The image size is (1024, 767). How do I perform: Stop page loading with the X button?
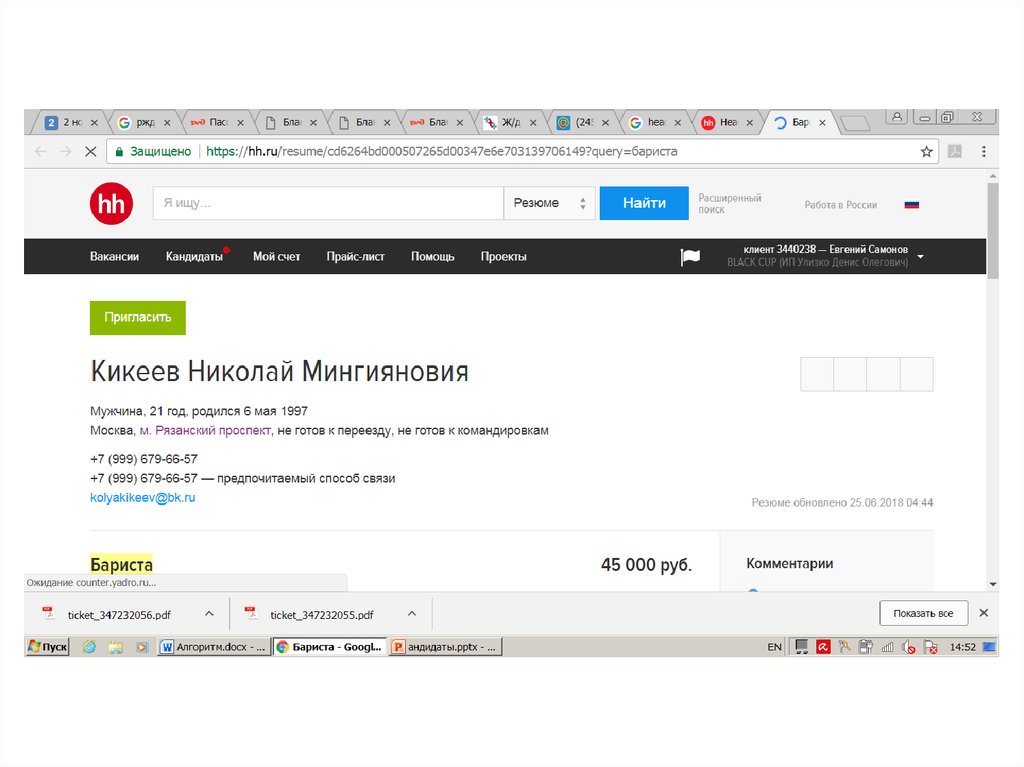[89, 152]
